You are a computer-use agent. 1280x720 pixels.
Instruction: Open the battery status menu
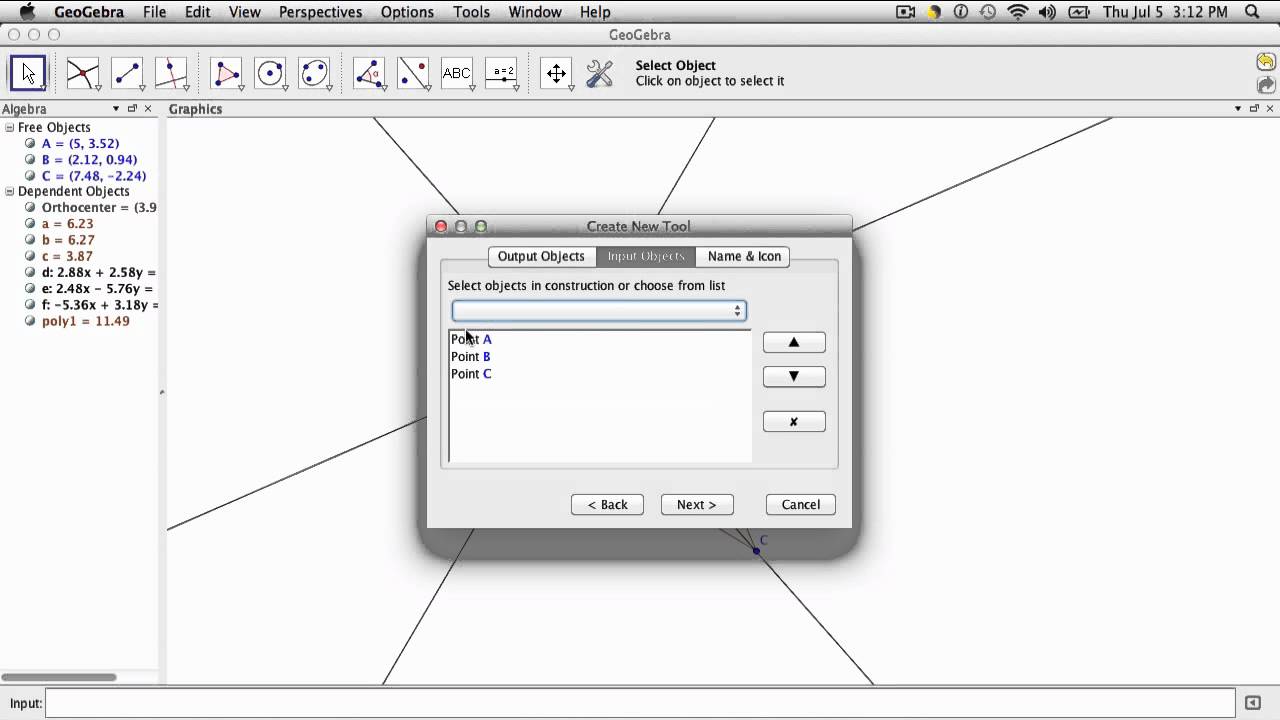coord(1079,12)
